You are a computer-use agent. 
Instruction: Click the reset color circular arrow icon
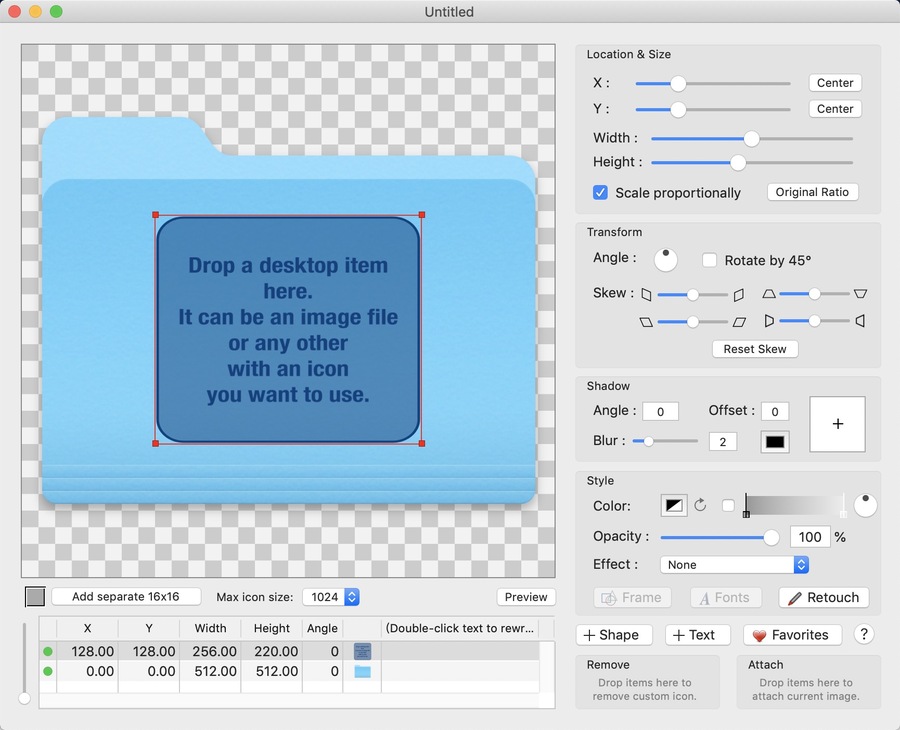pyautogui.click(x=700, y=505)
